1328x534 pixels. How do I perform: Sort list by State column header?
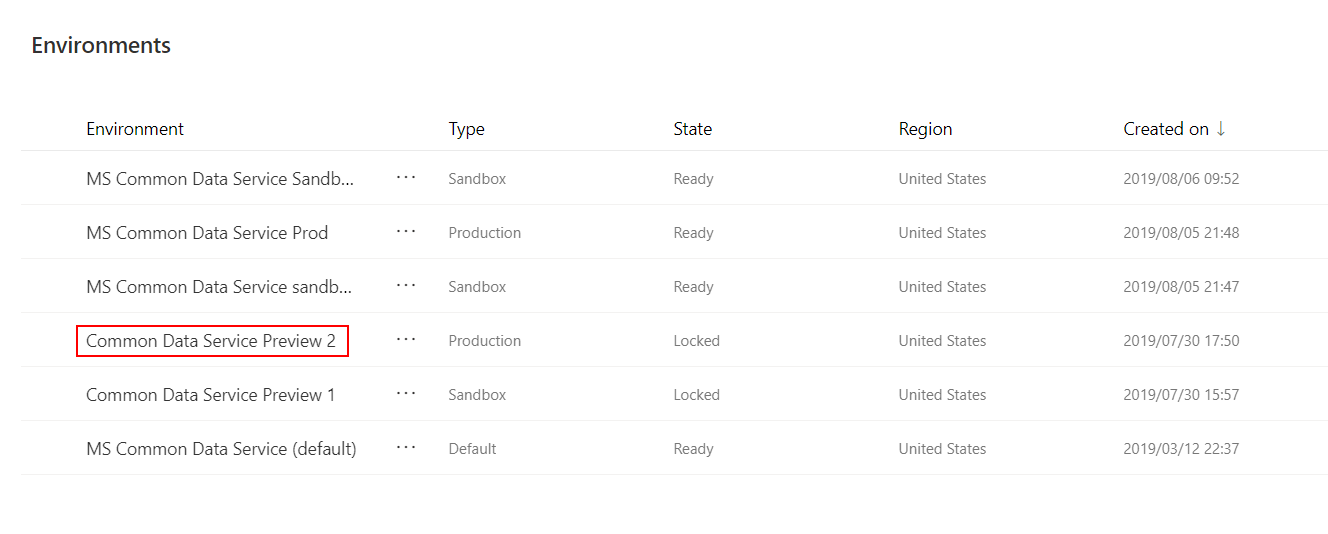692,129
